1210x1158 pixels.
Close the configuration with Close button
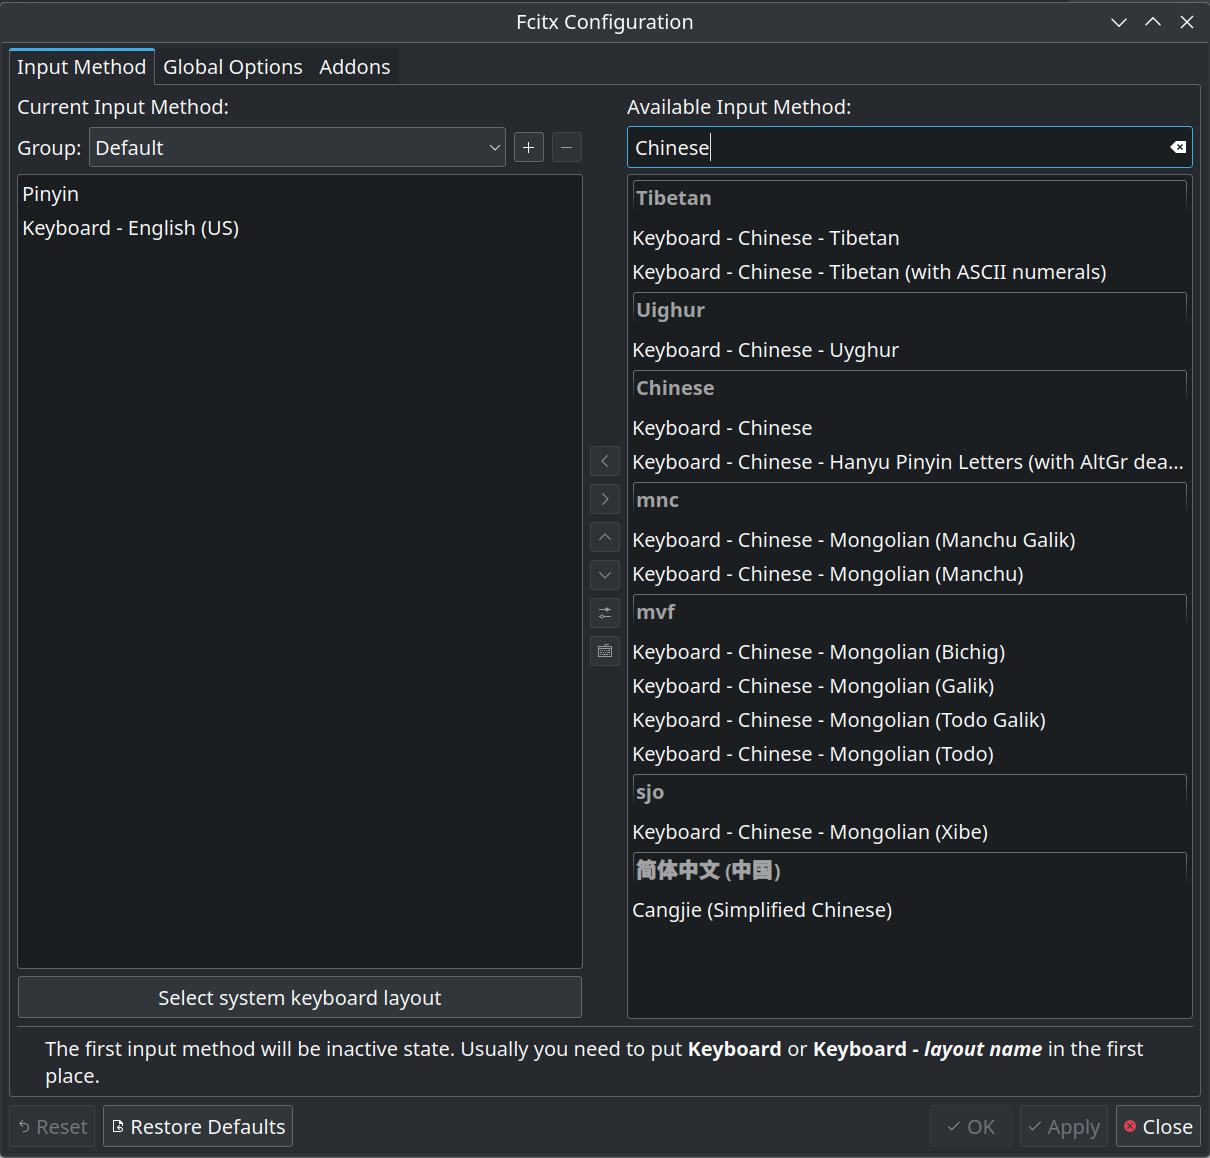(x=1158, y=1127)
